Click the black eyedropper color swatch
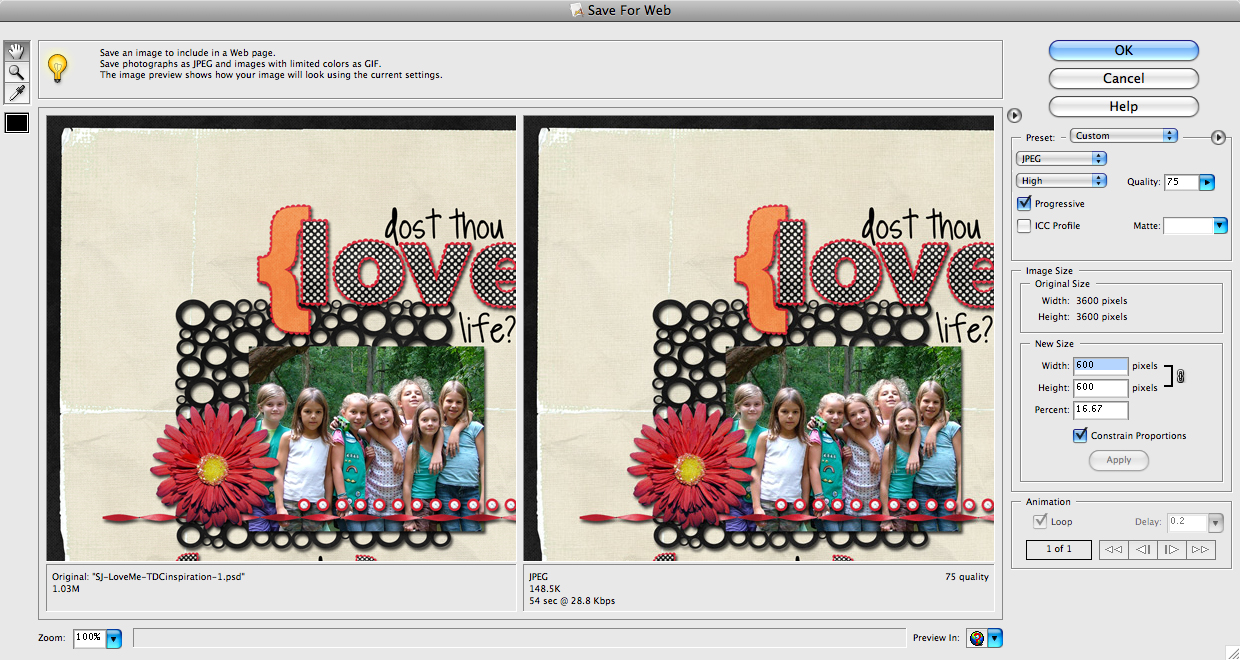Viewport: 1240px width, 660px height. 17,123
